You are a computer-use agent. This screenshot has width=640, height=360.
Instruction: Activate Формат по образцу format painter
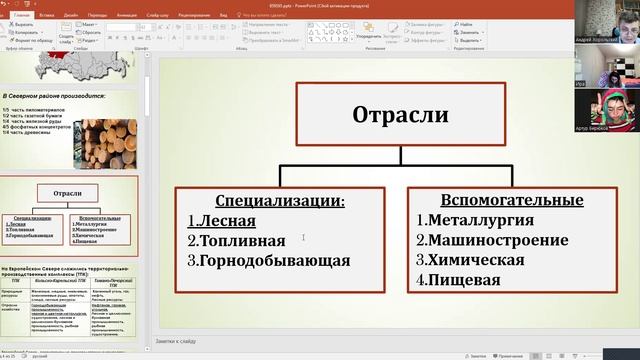[31, 40]
